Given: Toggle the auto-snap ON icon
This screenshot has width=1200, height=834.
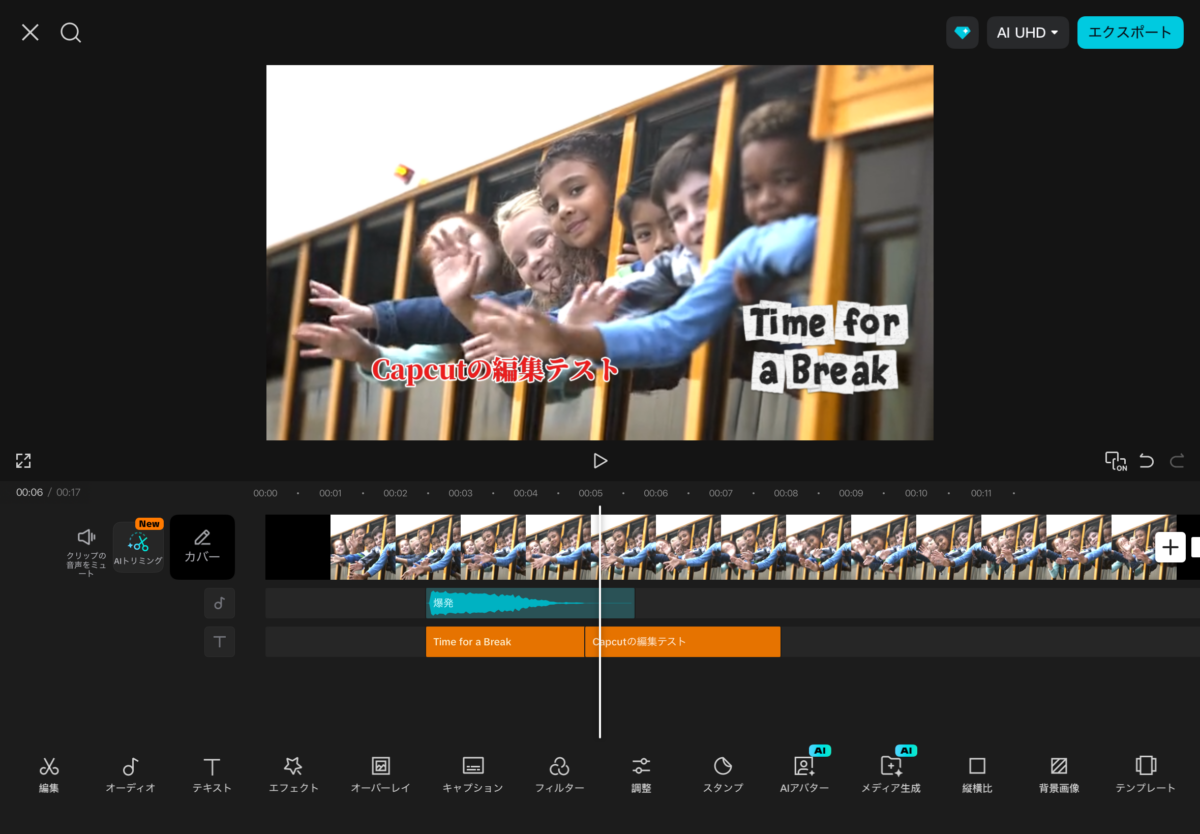Looking at the screenshot, I should coord(1115,461).
